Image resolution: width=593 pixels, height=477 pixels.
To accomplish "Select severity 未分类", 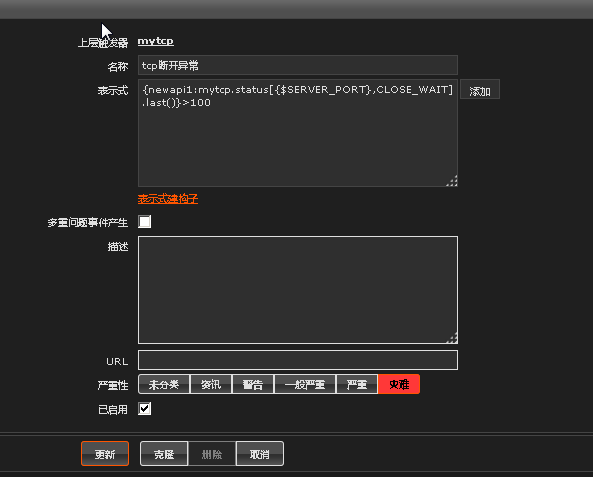I will click(x=164, y=384).
